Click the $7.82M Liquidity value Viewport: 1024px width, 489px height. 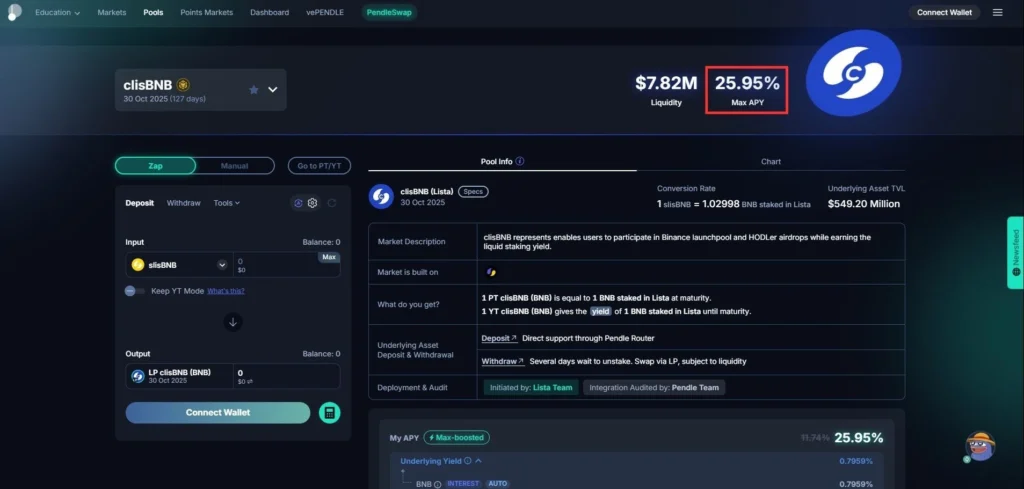pyautogui.click(x=666, y=84)
